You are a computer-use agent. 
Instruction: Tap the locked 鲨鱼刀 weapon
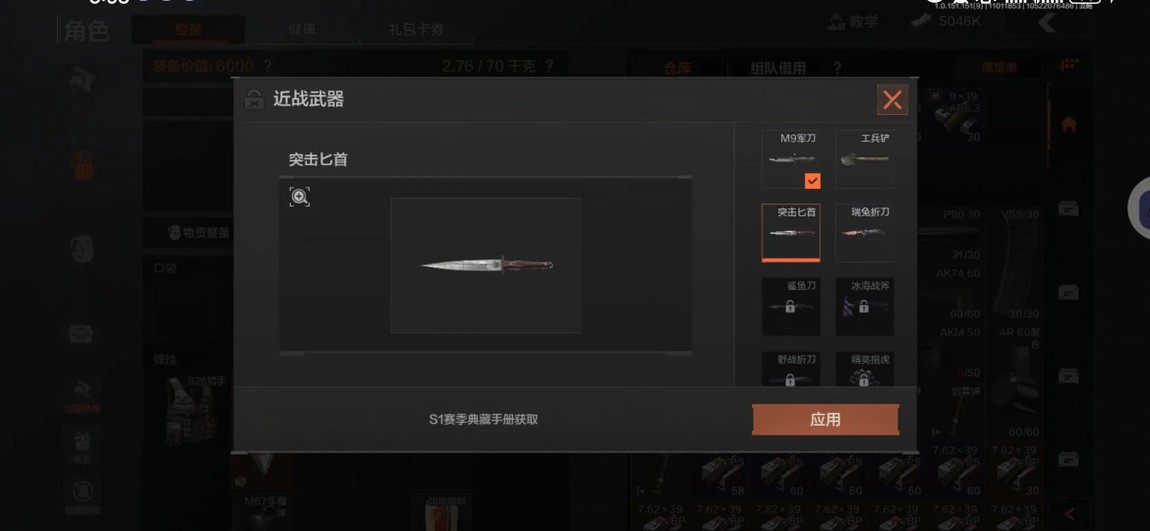pyautogui.click(x=791, y=307)
